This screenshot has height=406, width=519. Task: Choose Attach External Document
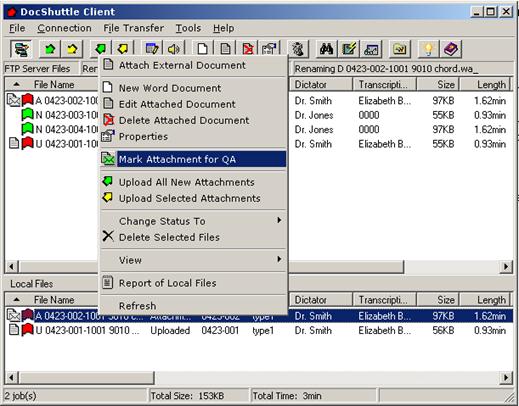tap(193, 65)
